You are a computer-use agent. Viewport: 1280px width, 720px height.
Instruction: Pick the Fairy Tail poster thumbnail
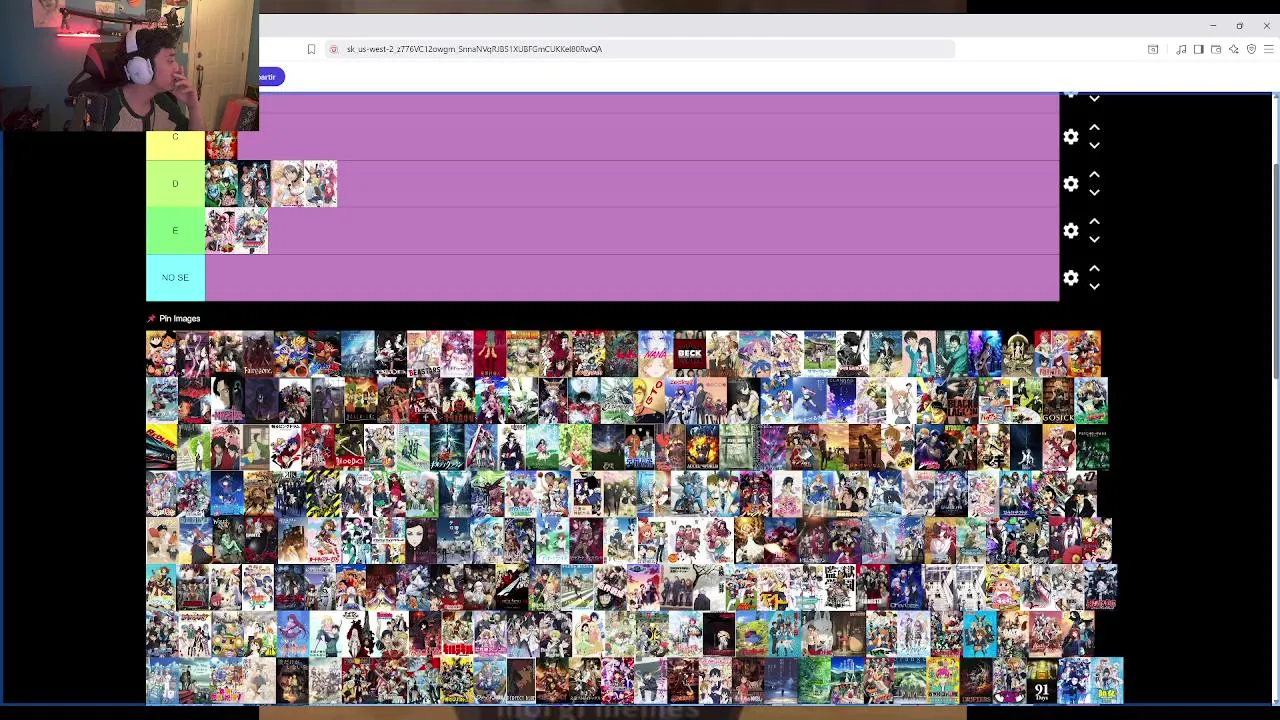[x=1051, y=353]
